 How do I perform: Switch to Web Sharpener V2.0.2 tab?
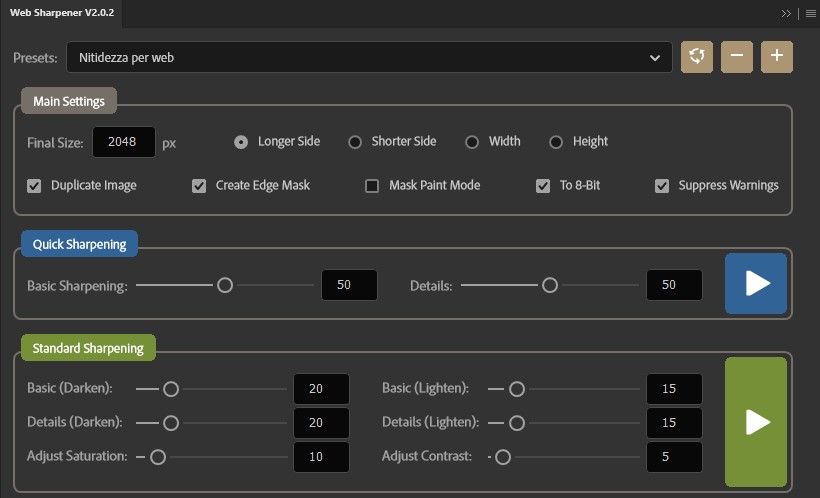pyautogui.click(x=61, y=13)
